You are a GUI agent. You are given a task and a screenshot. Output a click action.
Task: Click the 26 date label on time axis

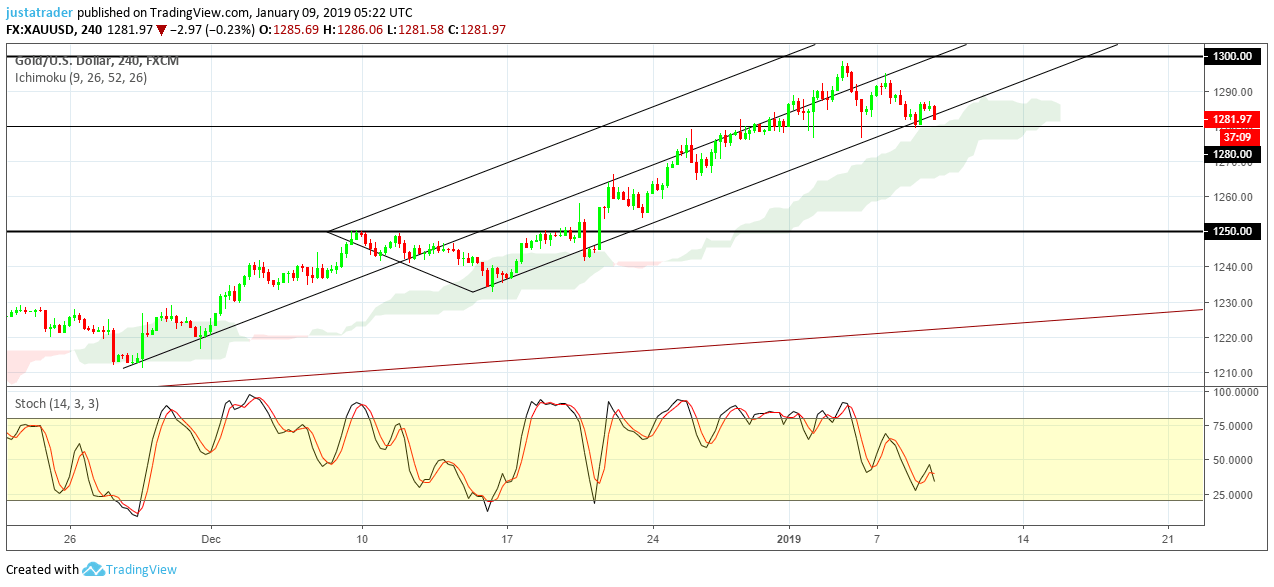pos(70,537)
